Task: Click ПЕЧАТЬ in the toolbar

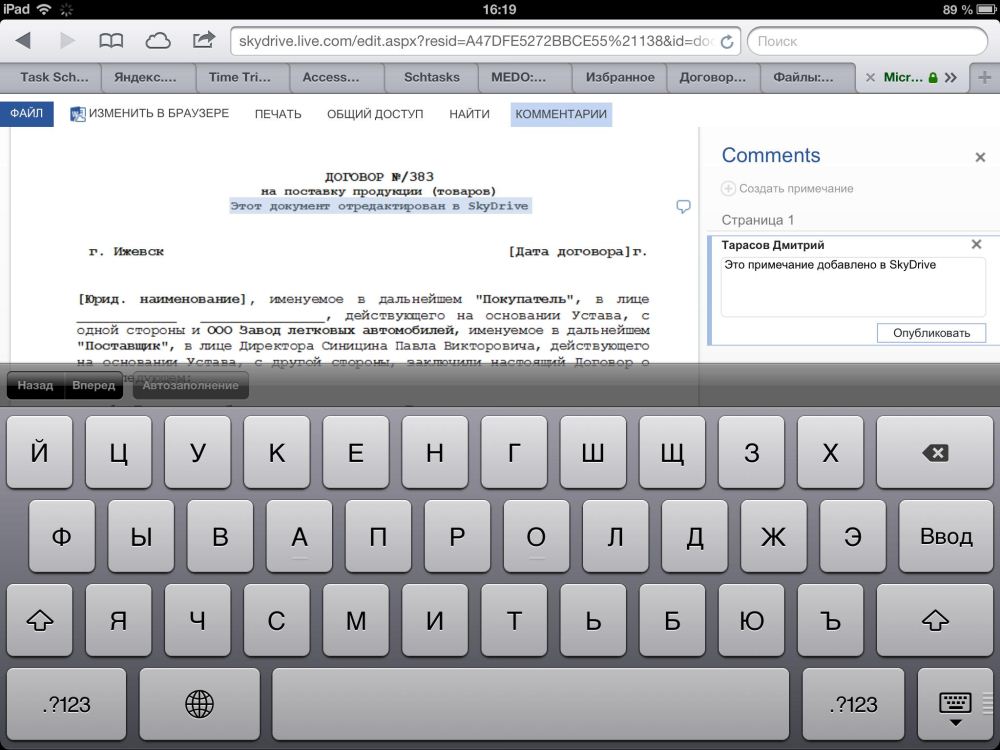Action: coord(278,114)
